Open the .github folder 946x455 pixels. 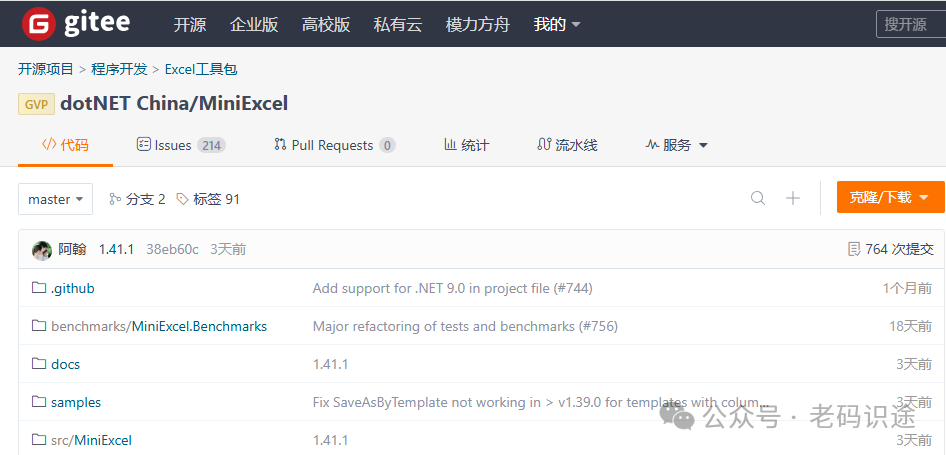(72, 288)
